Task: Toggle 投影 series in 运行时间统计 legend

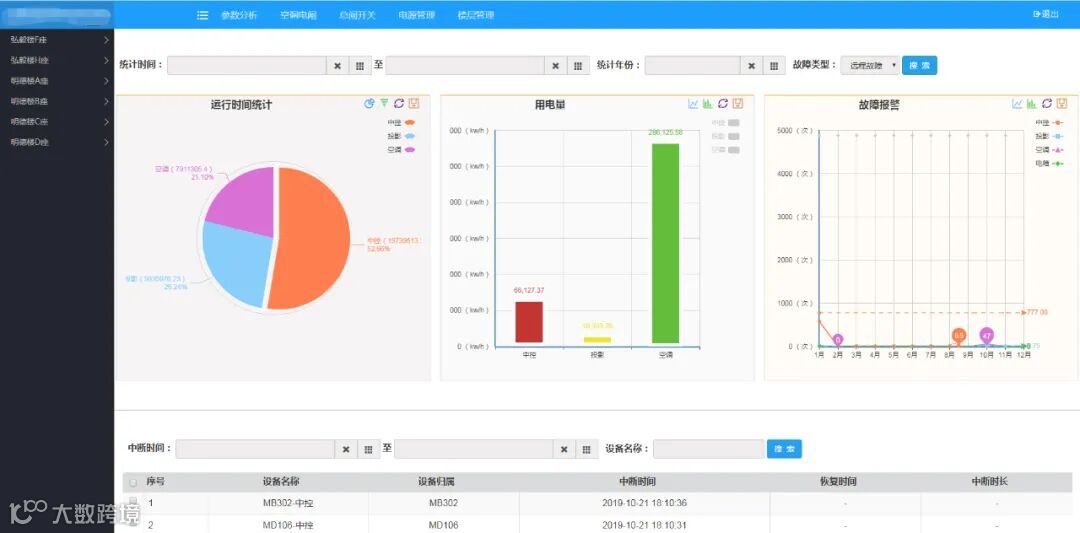Action: 402,136
